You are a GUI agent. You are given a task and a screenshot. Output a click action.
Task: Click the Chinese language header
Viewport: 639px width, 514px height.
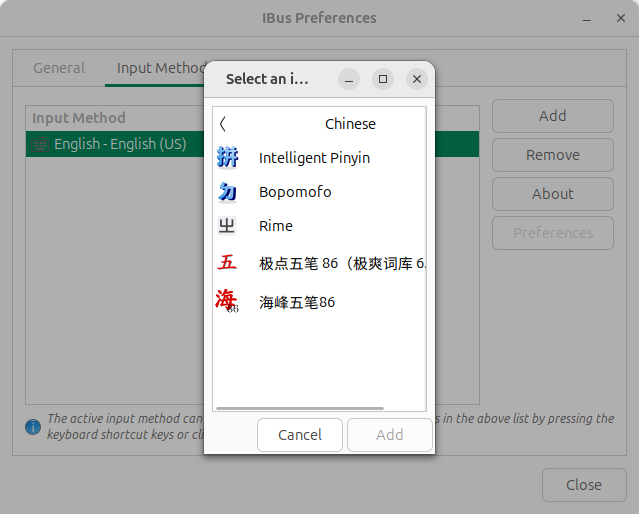(x=350, y=124)
